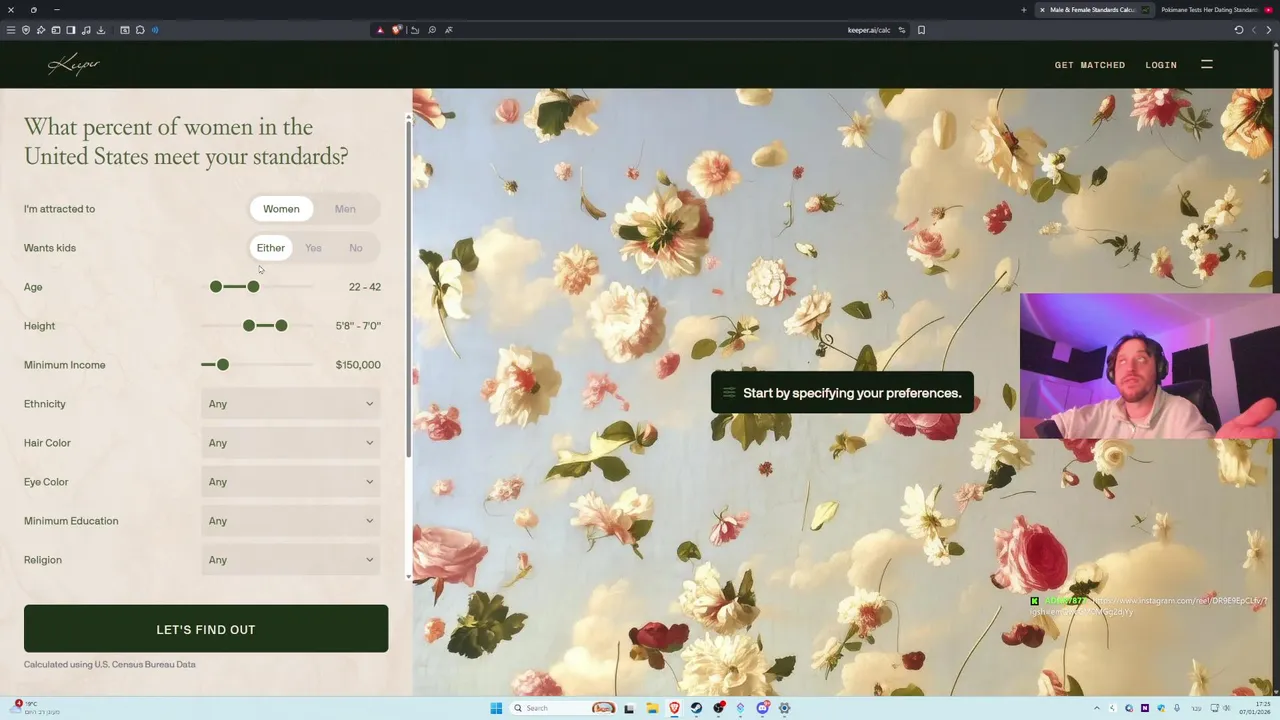Viewport: 1280px width, 720px height.
Task: Click the '22 - 42' age range text
Action: pos(365,287)
